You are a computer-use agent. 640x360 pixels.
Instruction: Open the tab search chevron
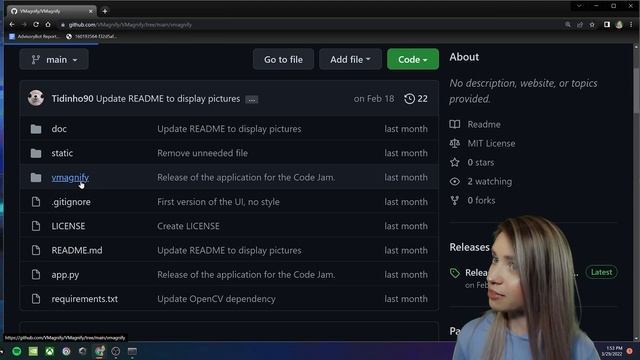pyautogui.click(x=579, y=6)
